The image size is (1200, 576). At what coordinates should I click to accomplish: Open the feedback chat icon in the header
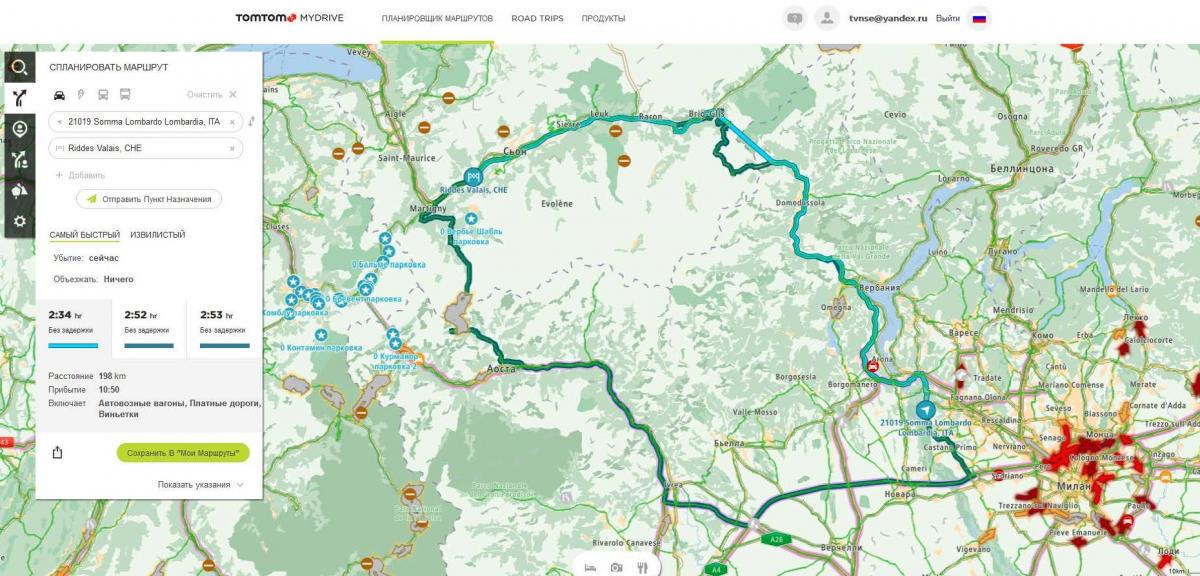pos(795,18)
